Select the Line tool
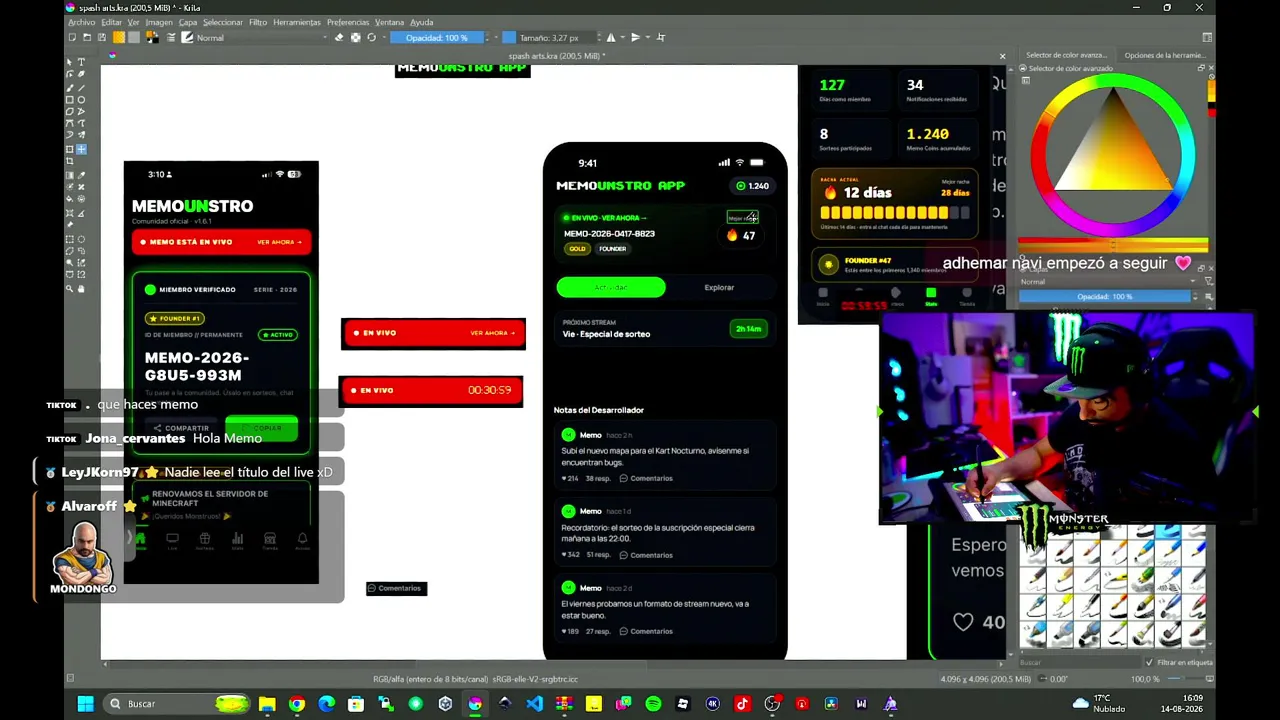Image resolution: width=1280 pixels, height=720 pixels. point(81,87)
